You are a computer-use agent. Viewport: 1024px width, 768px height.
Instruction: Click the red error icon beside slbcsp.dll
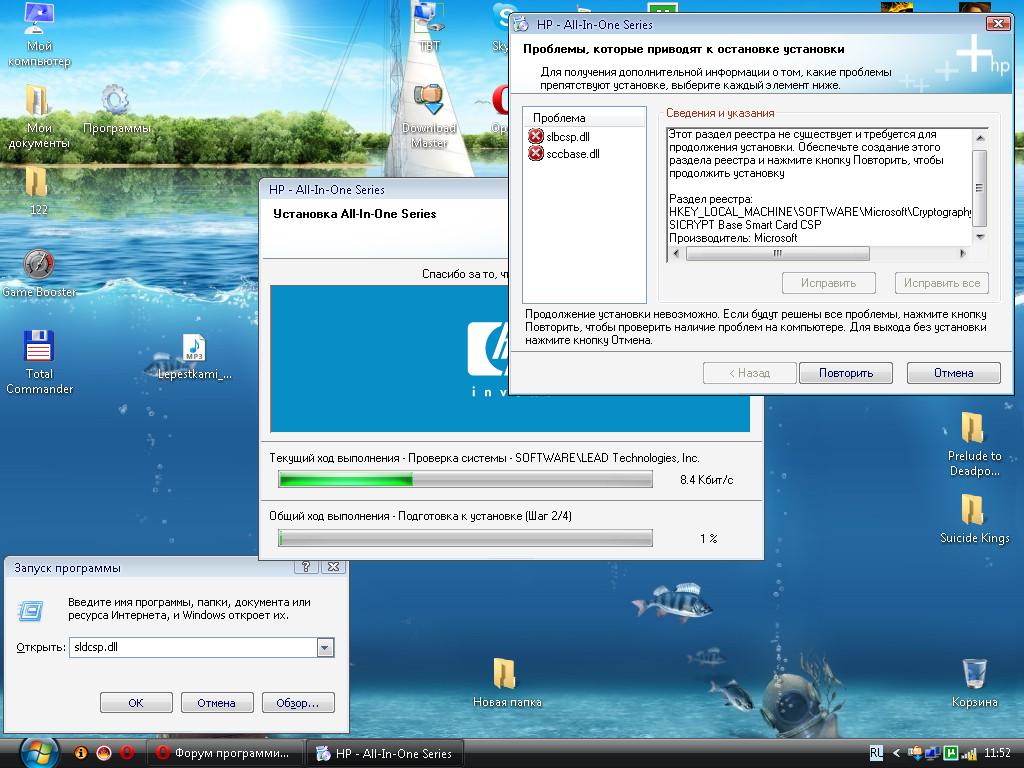536,136
